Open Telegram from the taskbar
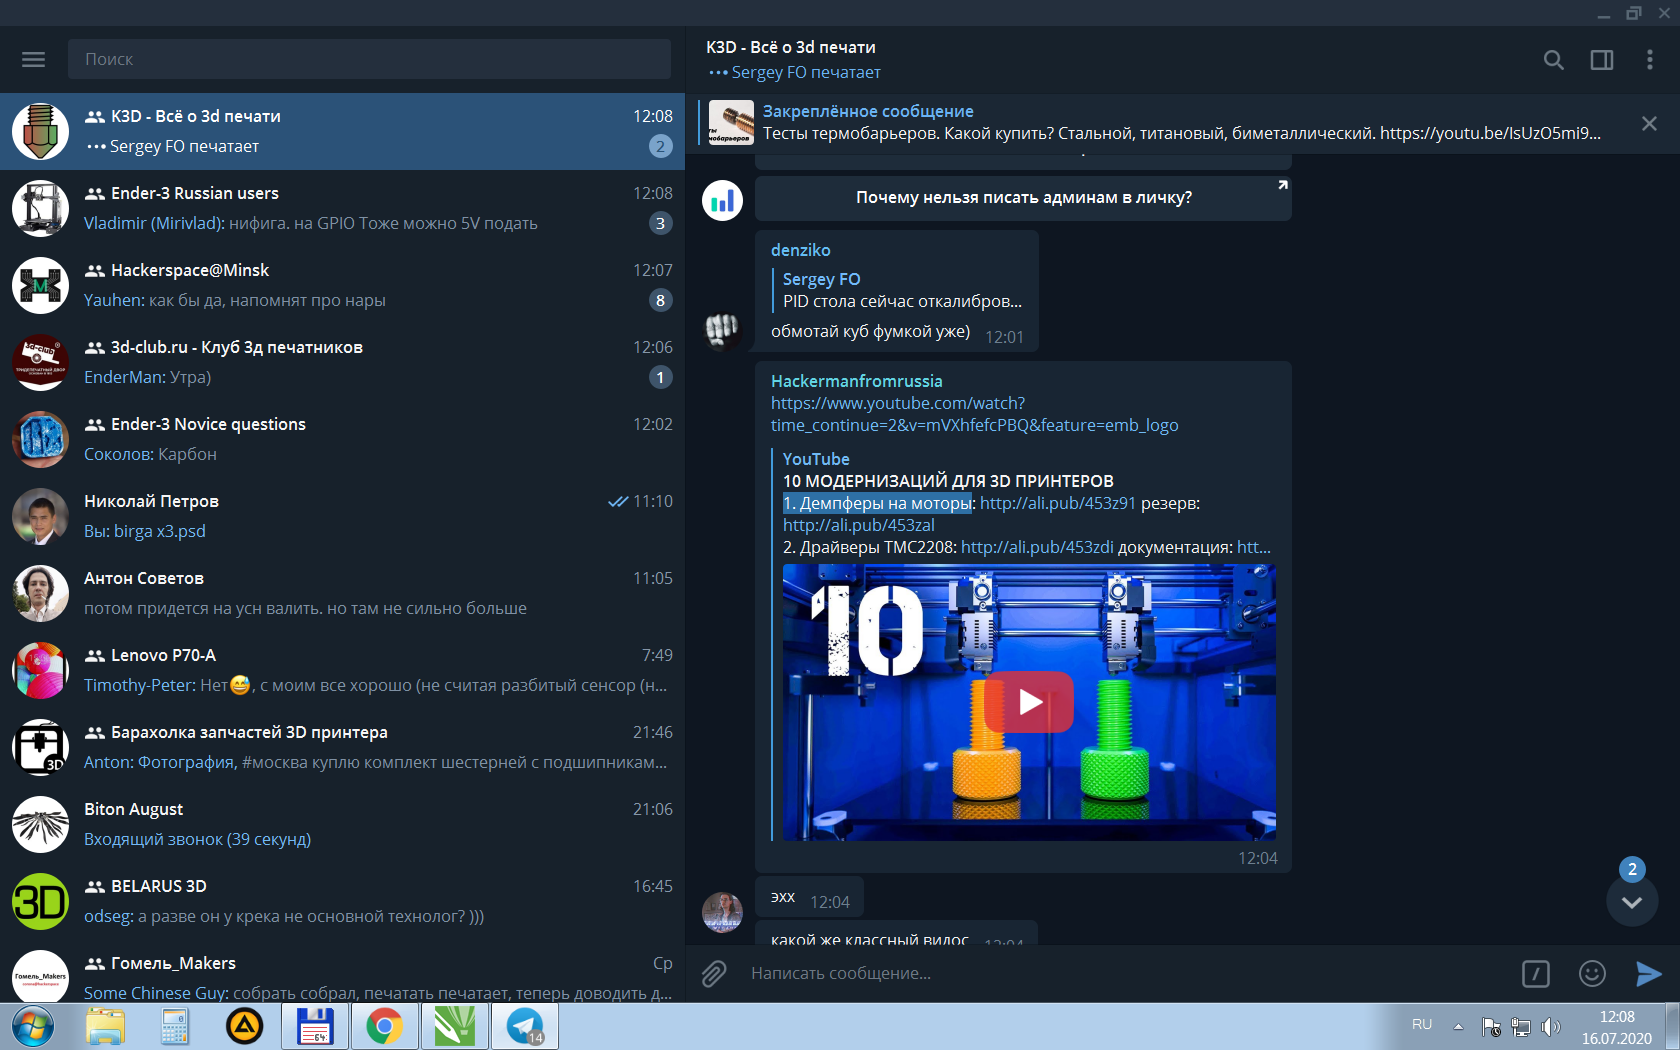The height and width of the screenshot is (1050, 1680). tap(525, 1027)
